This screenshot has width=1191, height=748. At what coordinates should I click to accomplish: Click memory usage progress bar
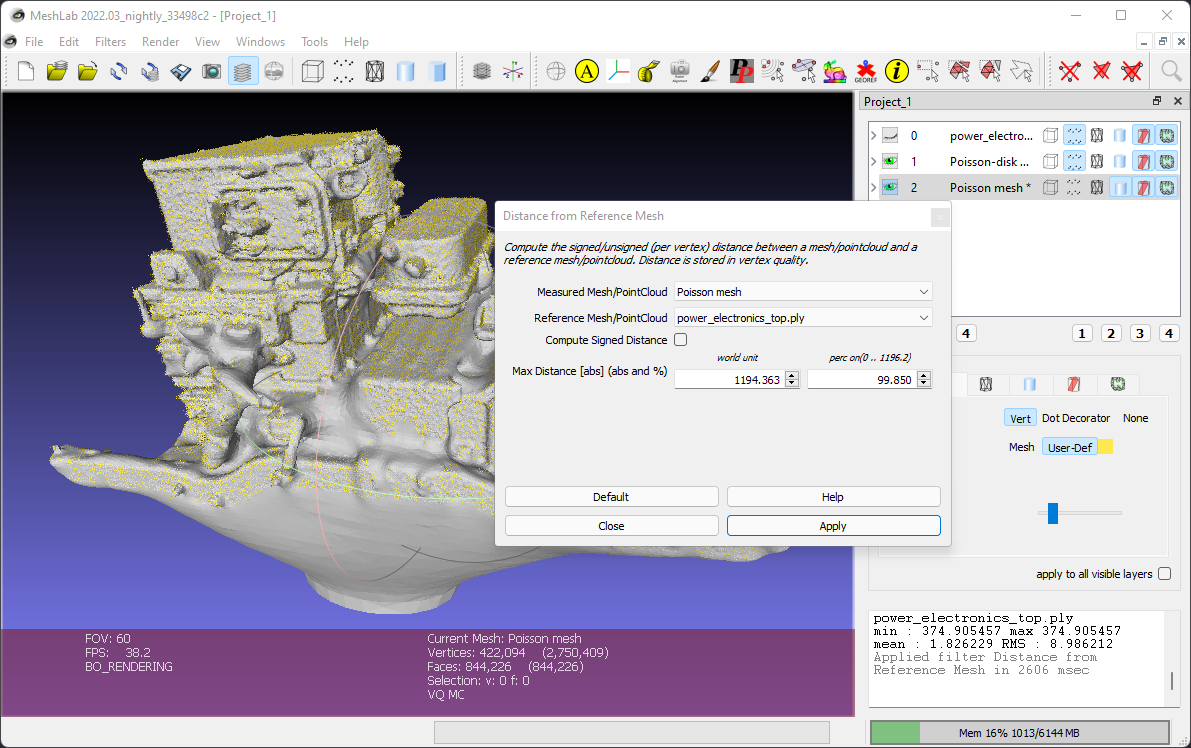1019,733
